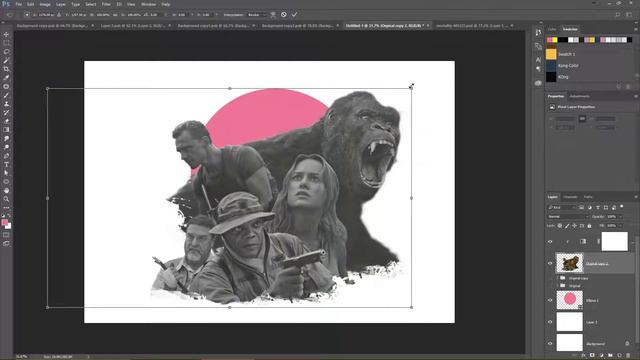Viewport: 640px width, 360px height.
Task: Open the Window menu
Action: tap(148, 4)
